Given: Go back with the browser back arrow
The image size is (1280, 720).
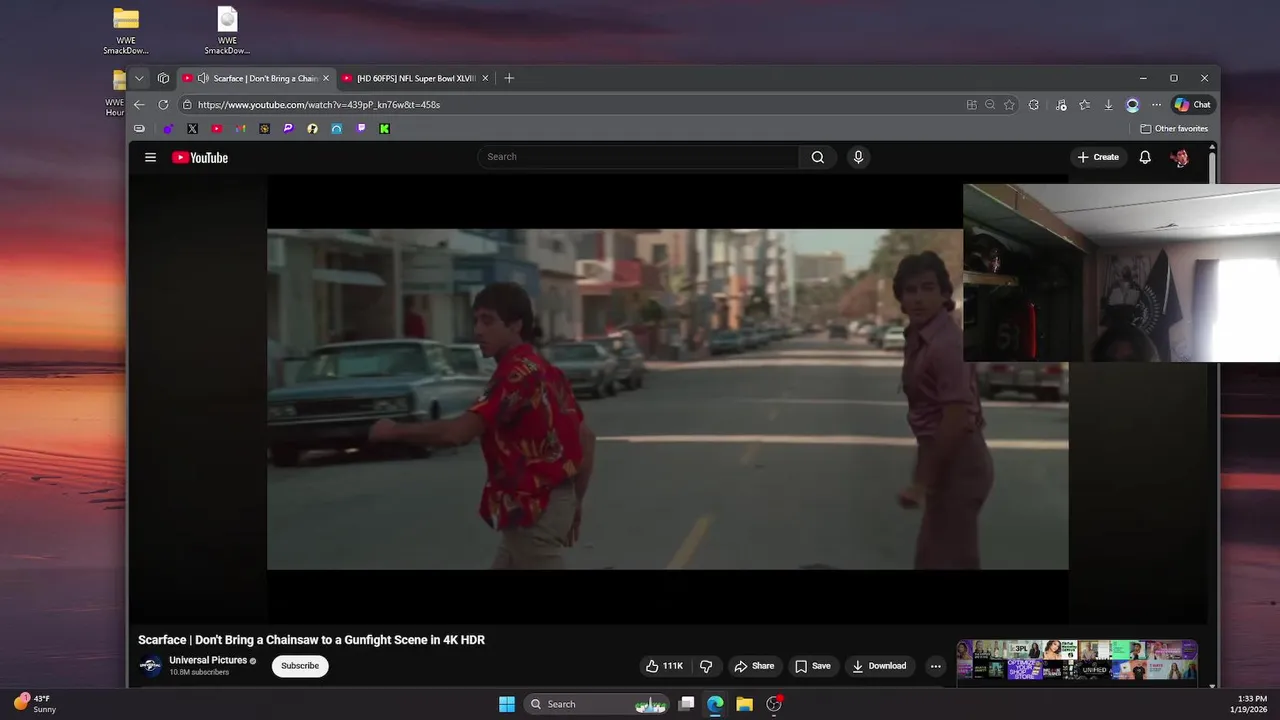Looking at the screenshot, I should pos(139,104).
